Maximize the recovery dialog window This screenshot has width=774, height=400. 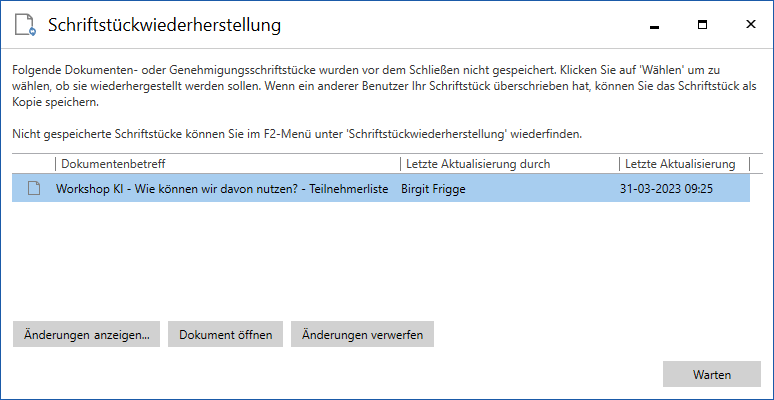[702, 24]
